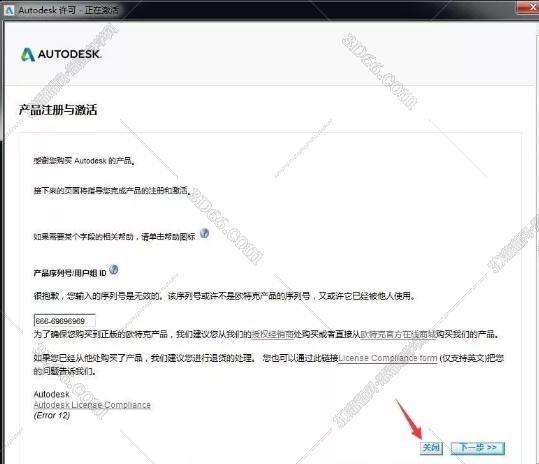Close the Autodesk licensing window with X
The height and width of the screenshot is (464, 539).
(x=528, y=7)
